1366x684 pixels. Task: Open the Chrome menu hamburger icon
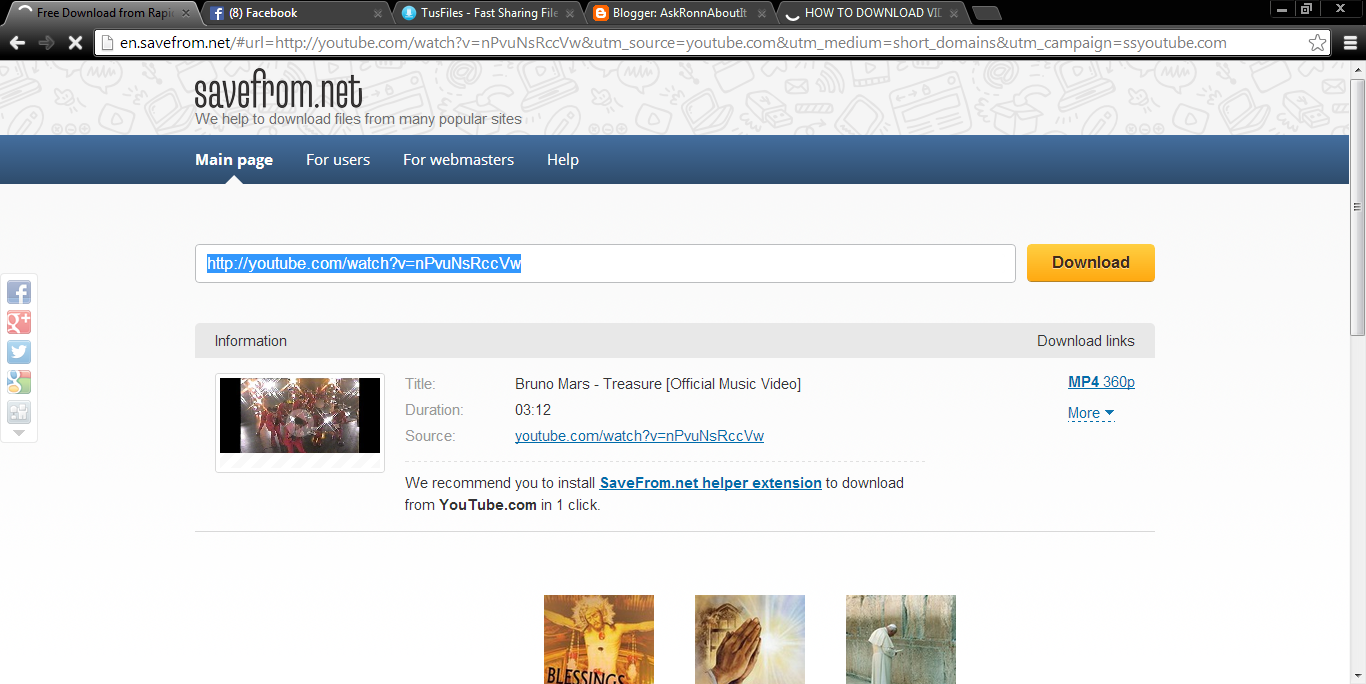pyautogui.click(x=1349, y=43)
